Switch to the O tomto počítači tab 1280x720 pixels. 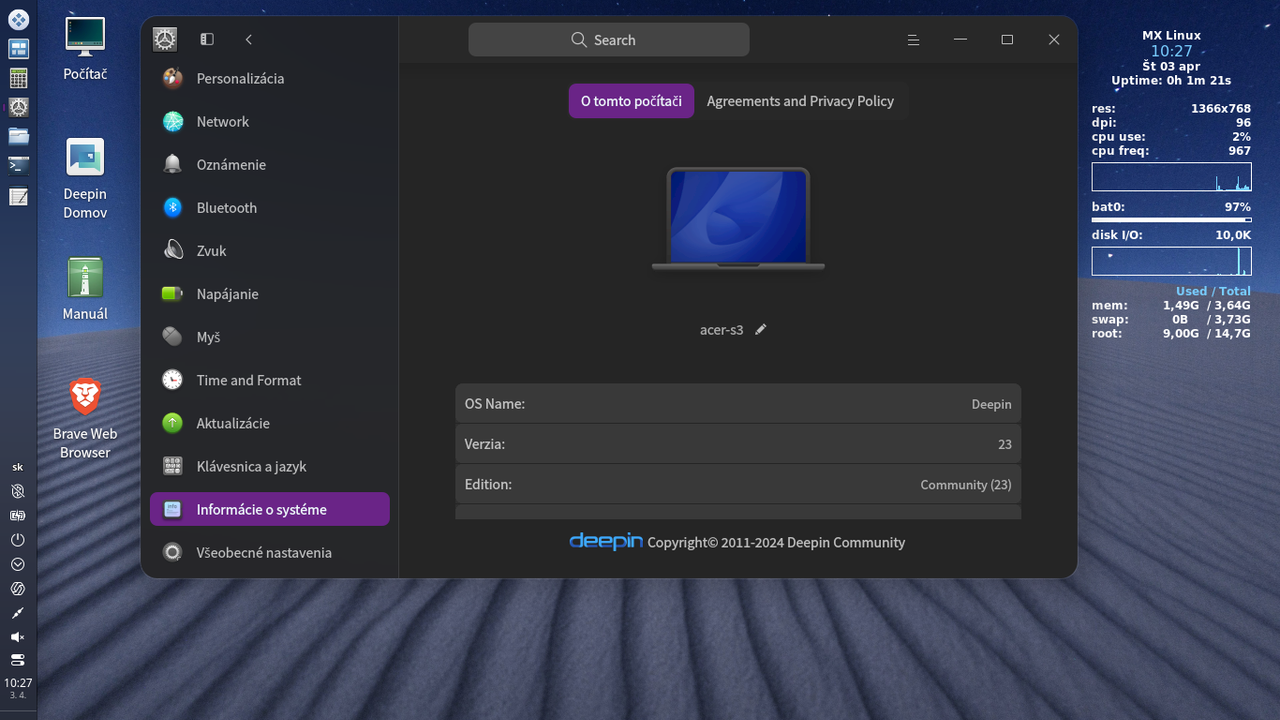pyautogui.click(x=631, y=101)
